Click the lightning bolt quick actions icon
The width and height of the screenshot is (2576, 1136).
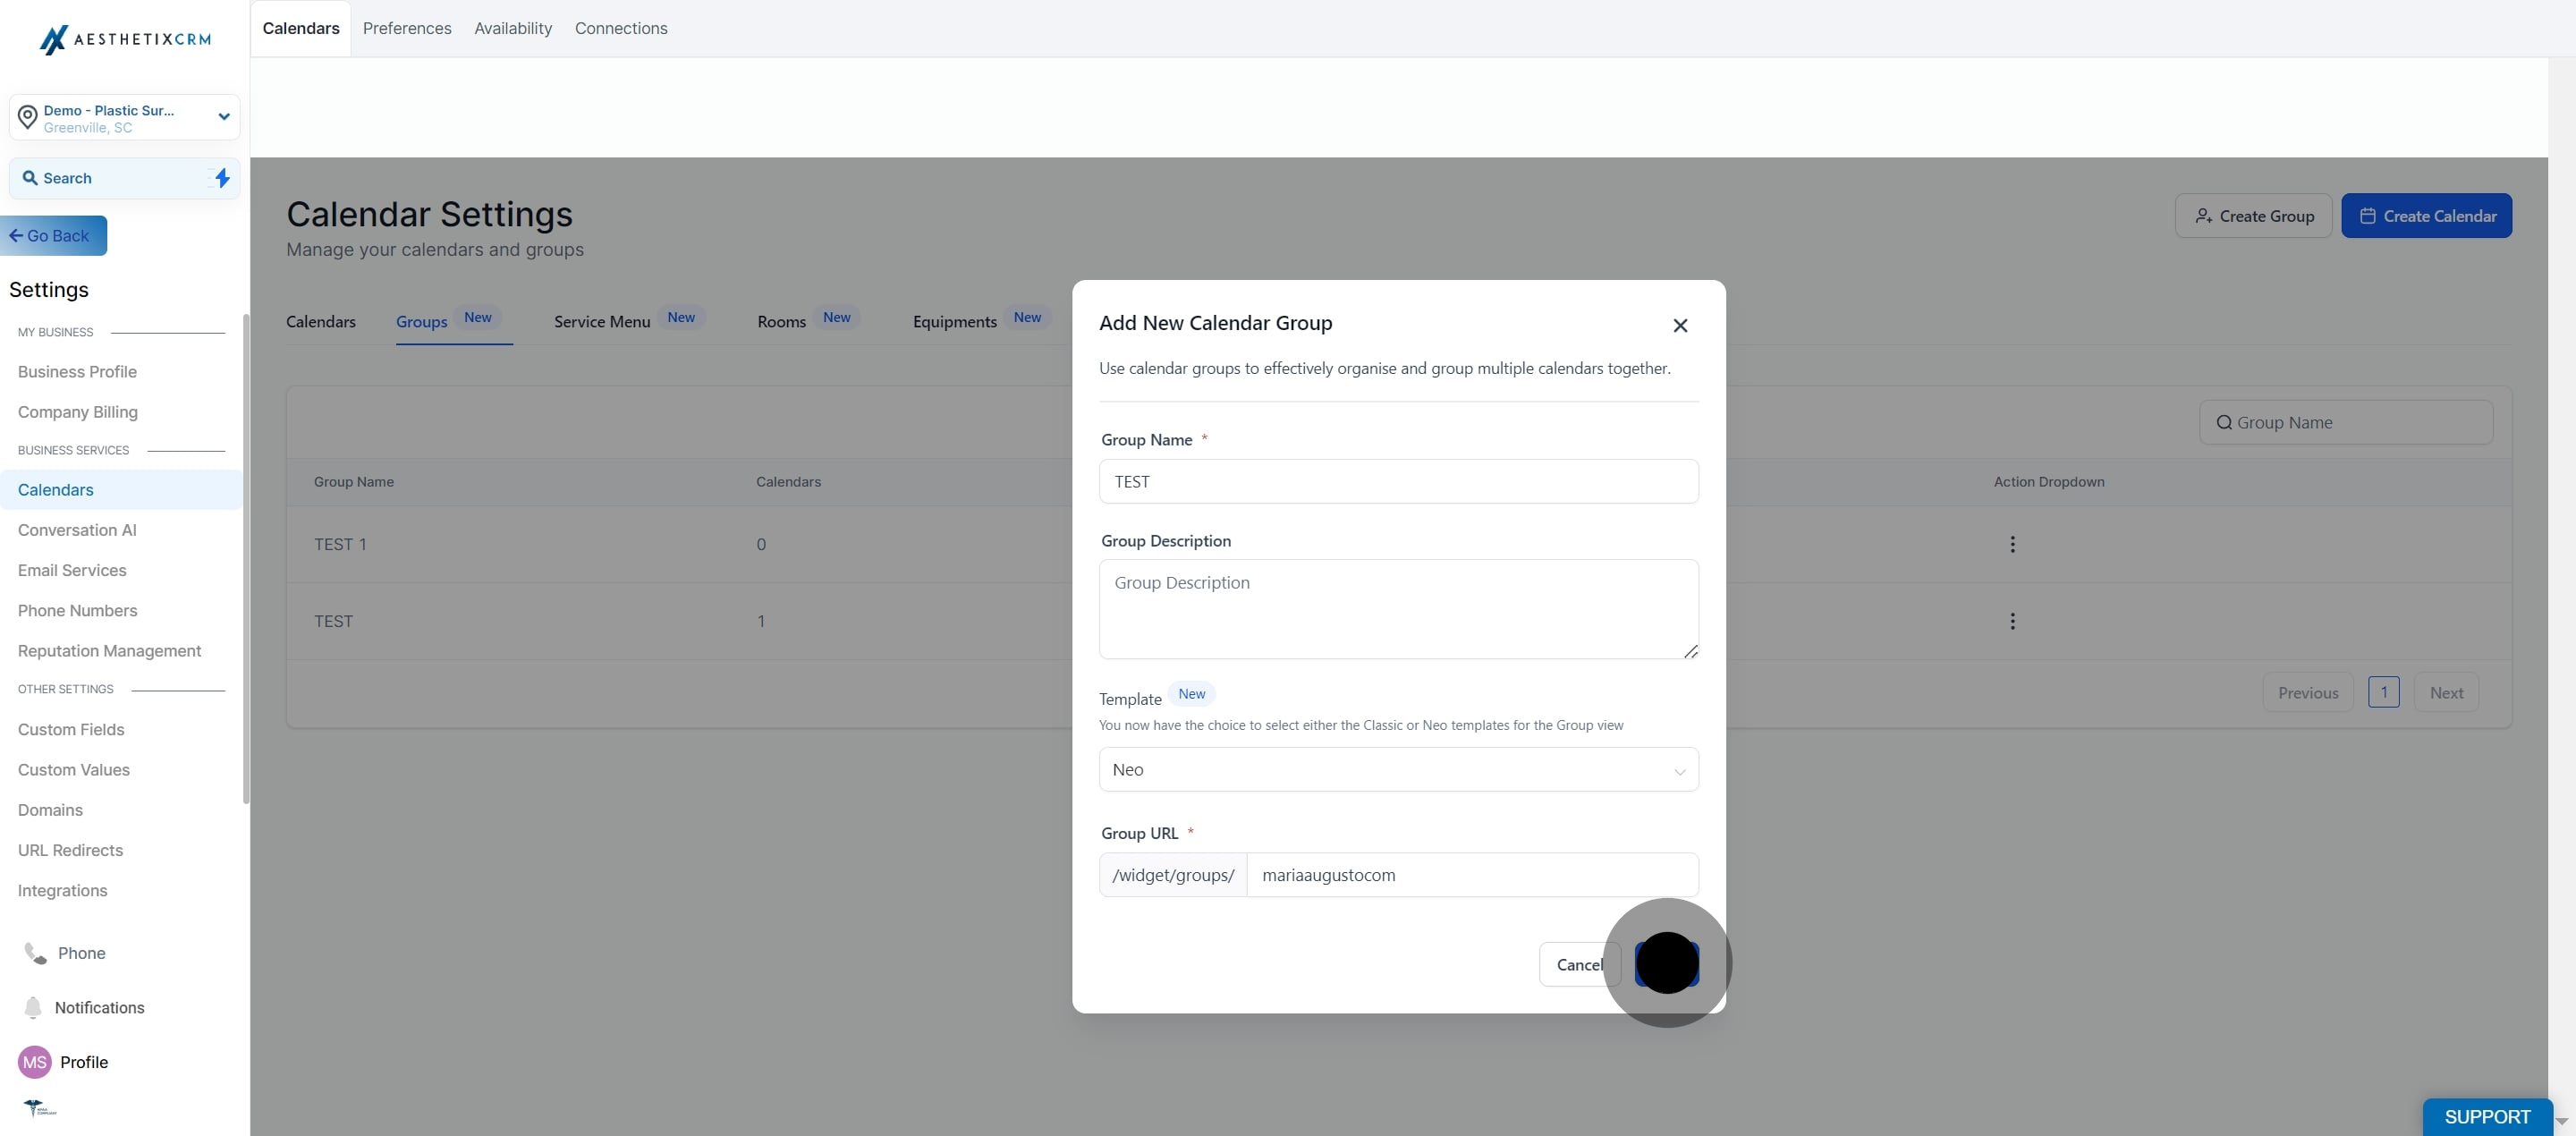pos(222,178)
